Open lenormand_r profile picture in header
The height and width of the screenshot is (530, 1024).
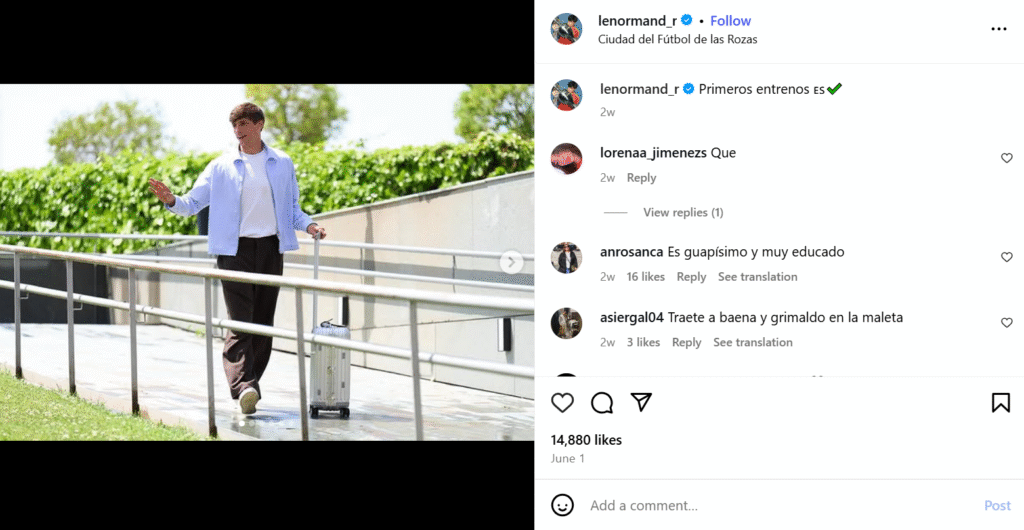tap(567, 29)
